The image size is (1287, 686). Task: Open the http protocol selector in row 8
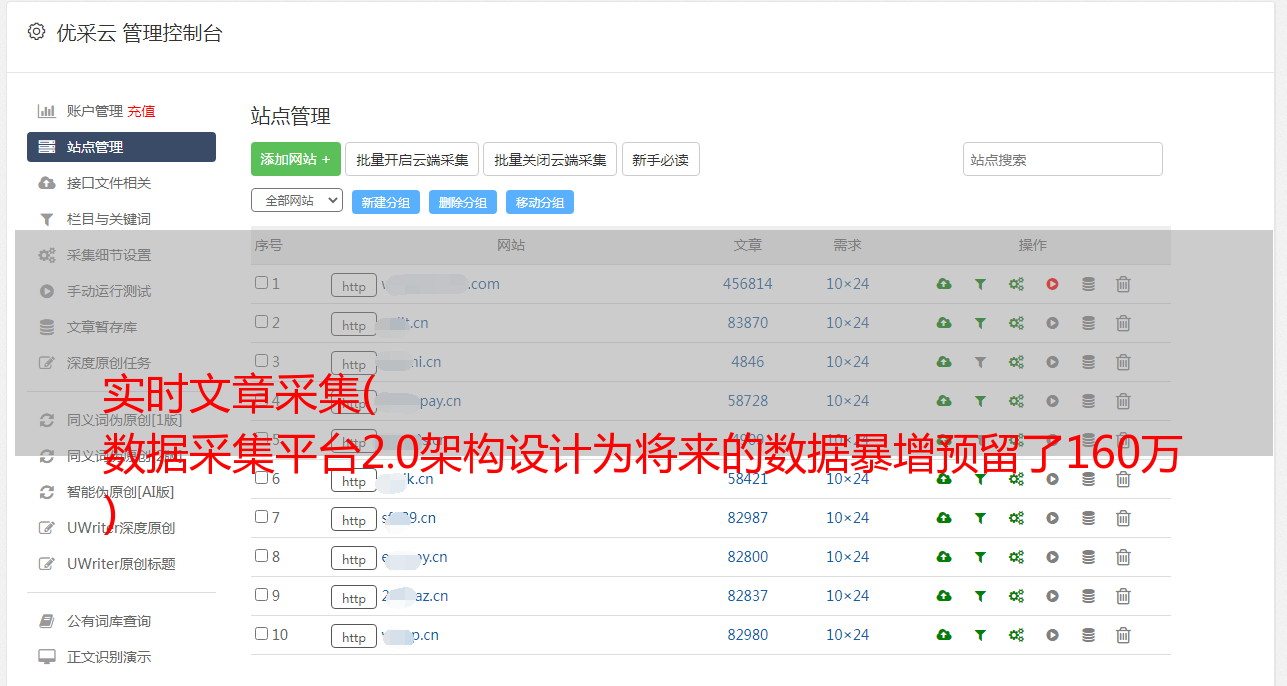(353, 559)
